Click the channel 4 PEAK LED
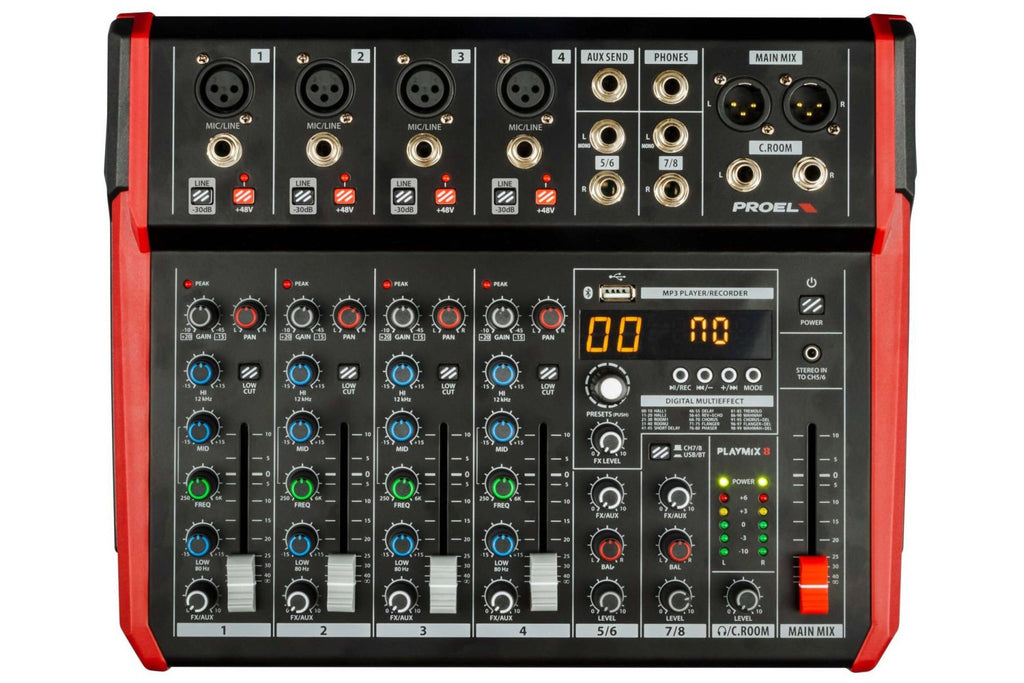The image size is (1024, 683). (486, 284)
